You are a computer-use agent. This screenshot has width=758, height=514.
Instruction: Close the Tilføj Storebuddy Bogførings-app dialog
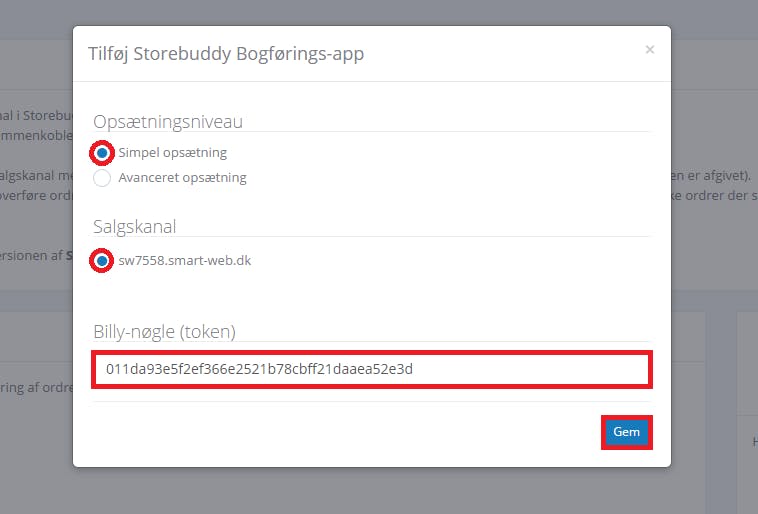[x=650, y=49]
